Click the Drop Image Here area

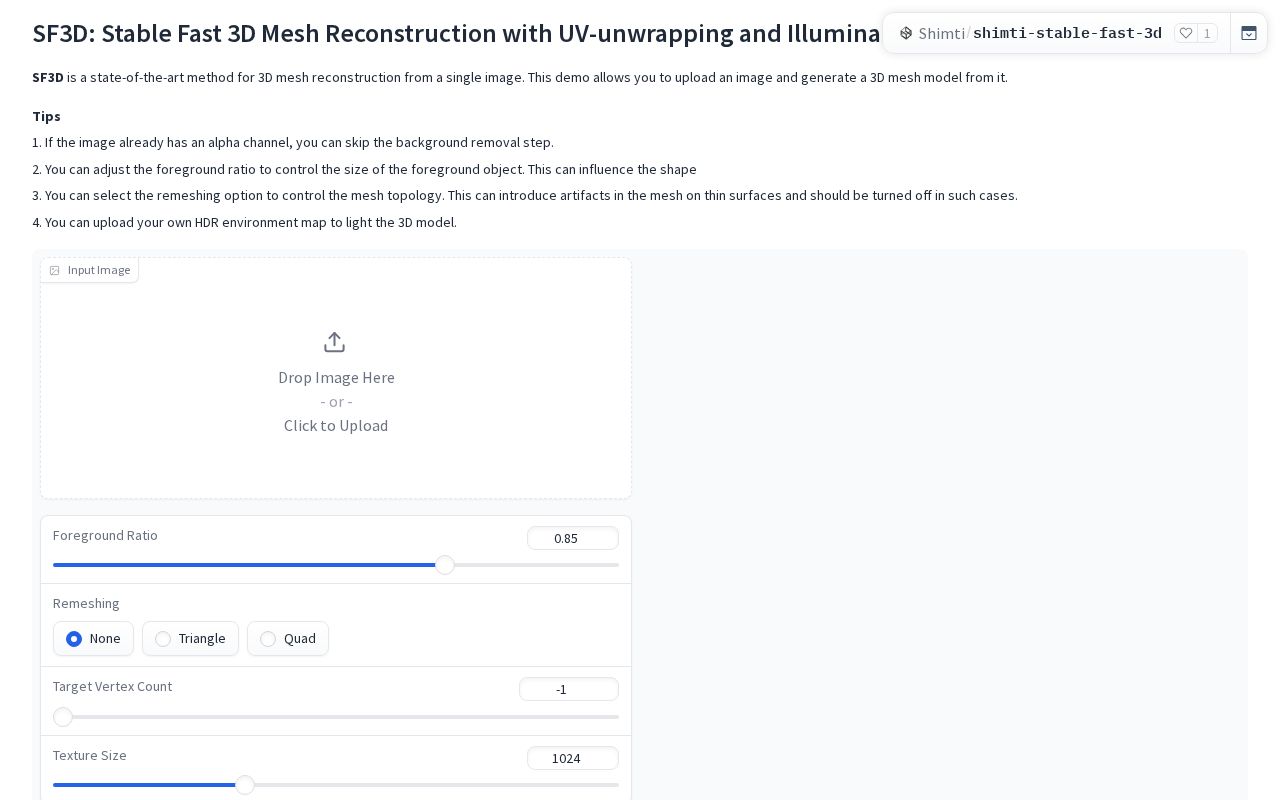[x=336, y=378]
